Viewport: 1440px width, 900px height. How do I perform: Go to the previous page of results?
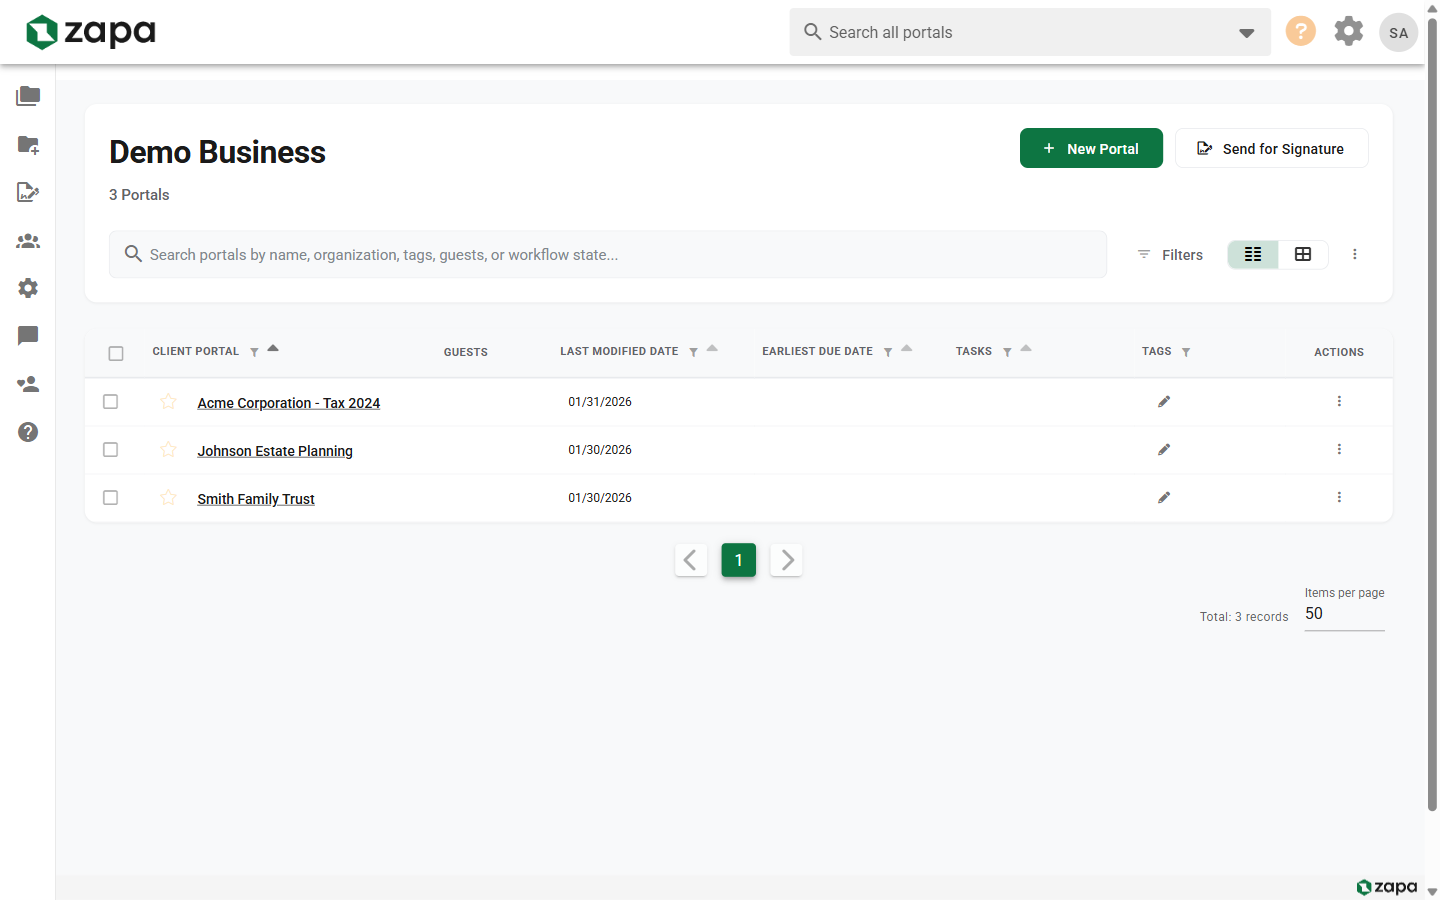(x=691, y=560)
